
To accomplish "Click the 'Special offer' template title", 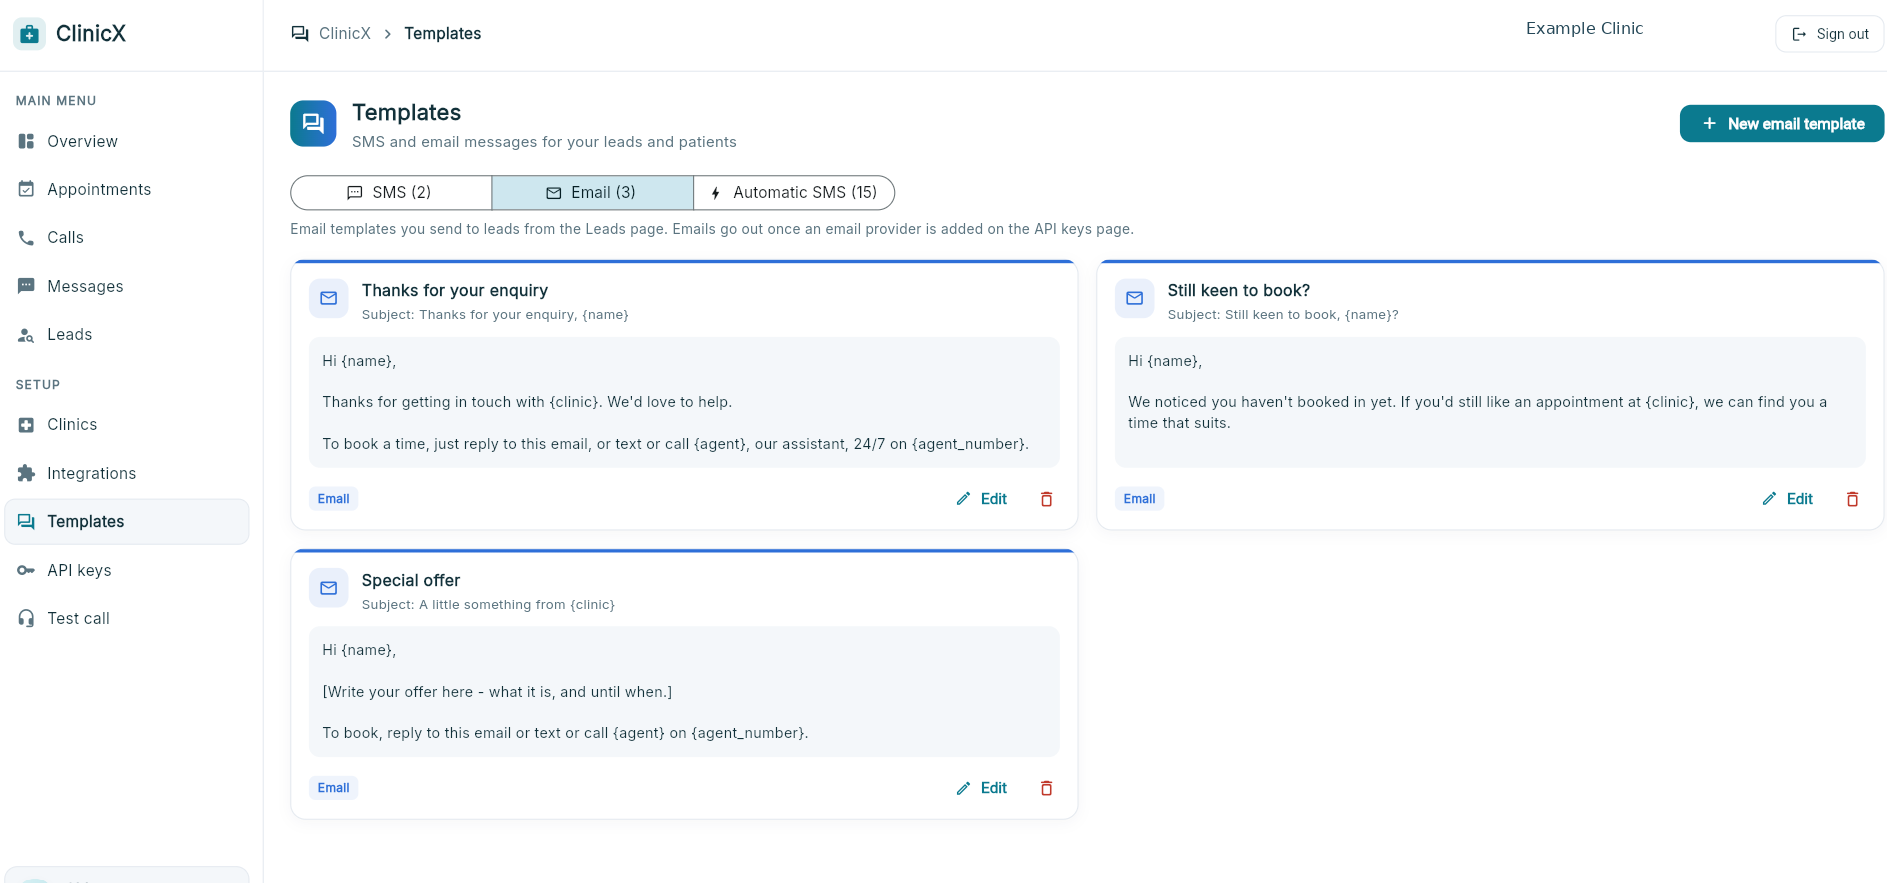I will (x=411, y=580).
